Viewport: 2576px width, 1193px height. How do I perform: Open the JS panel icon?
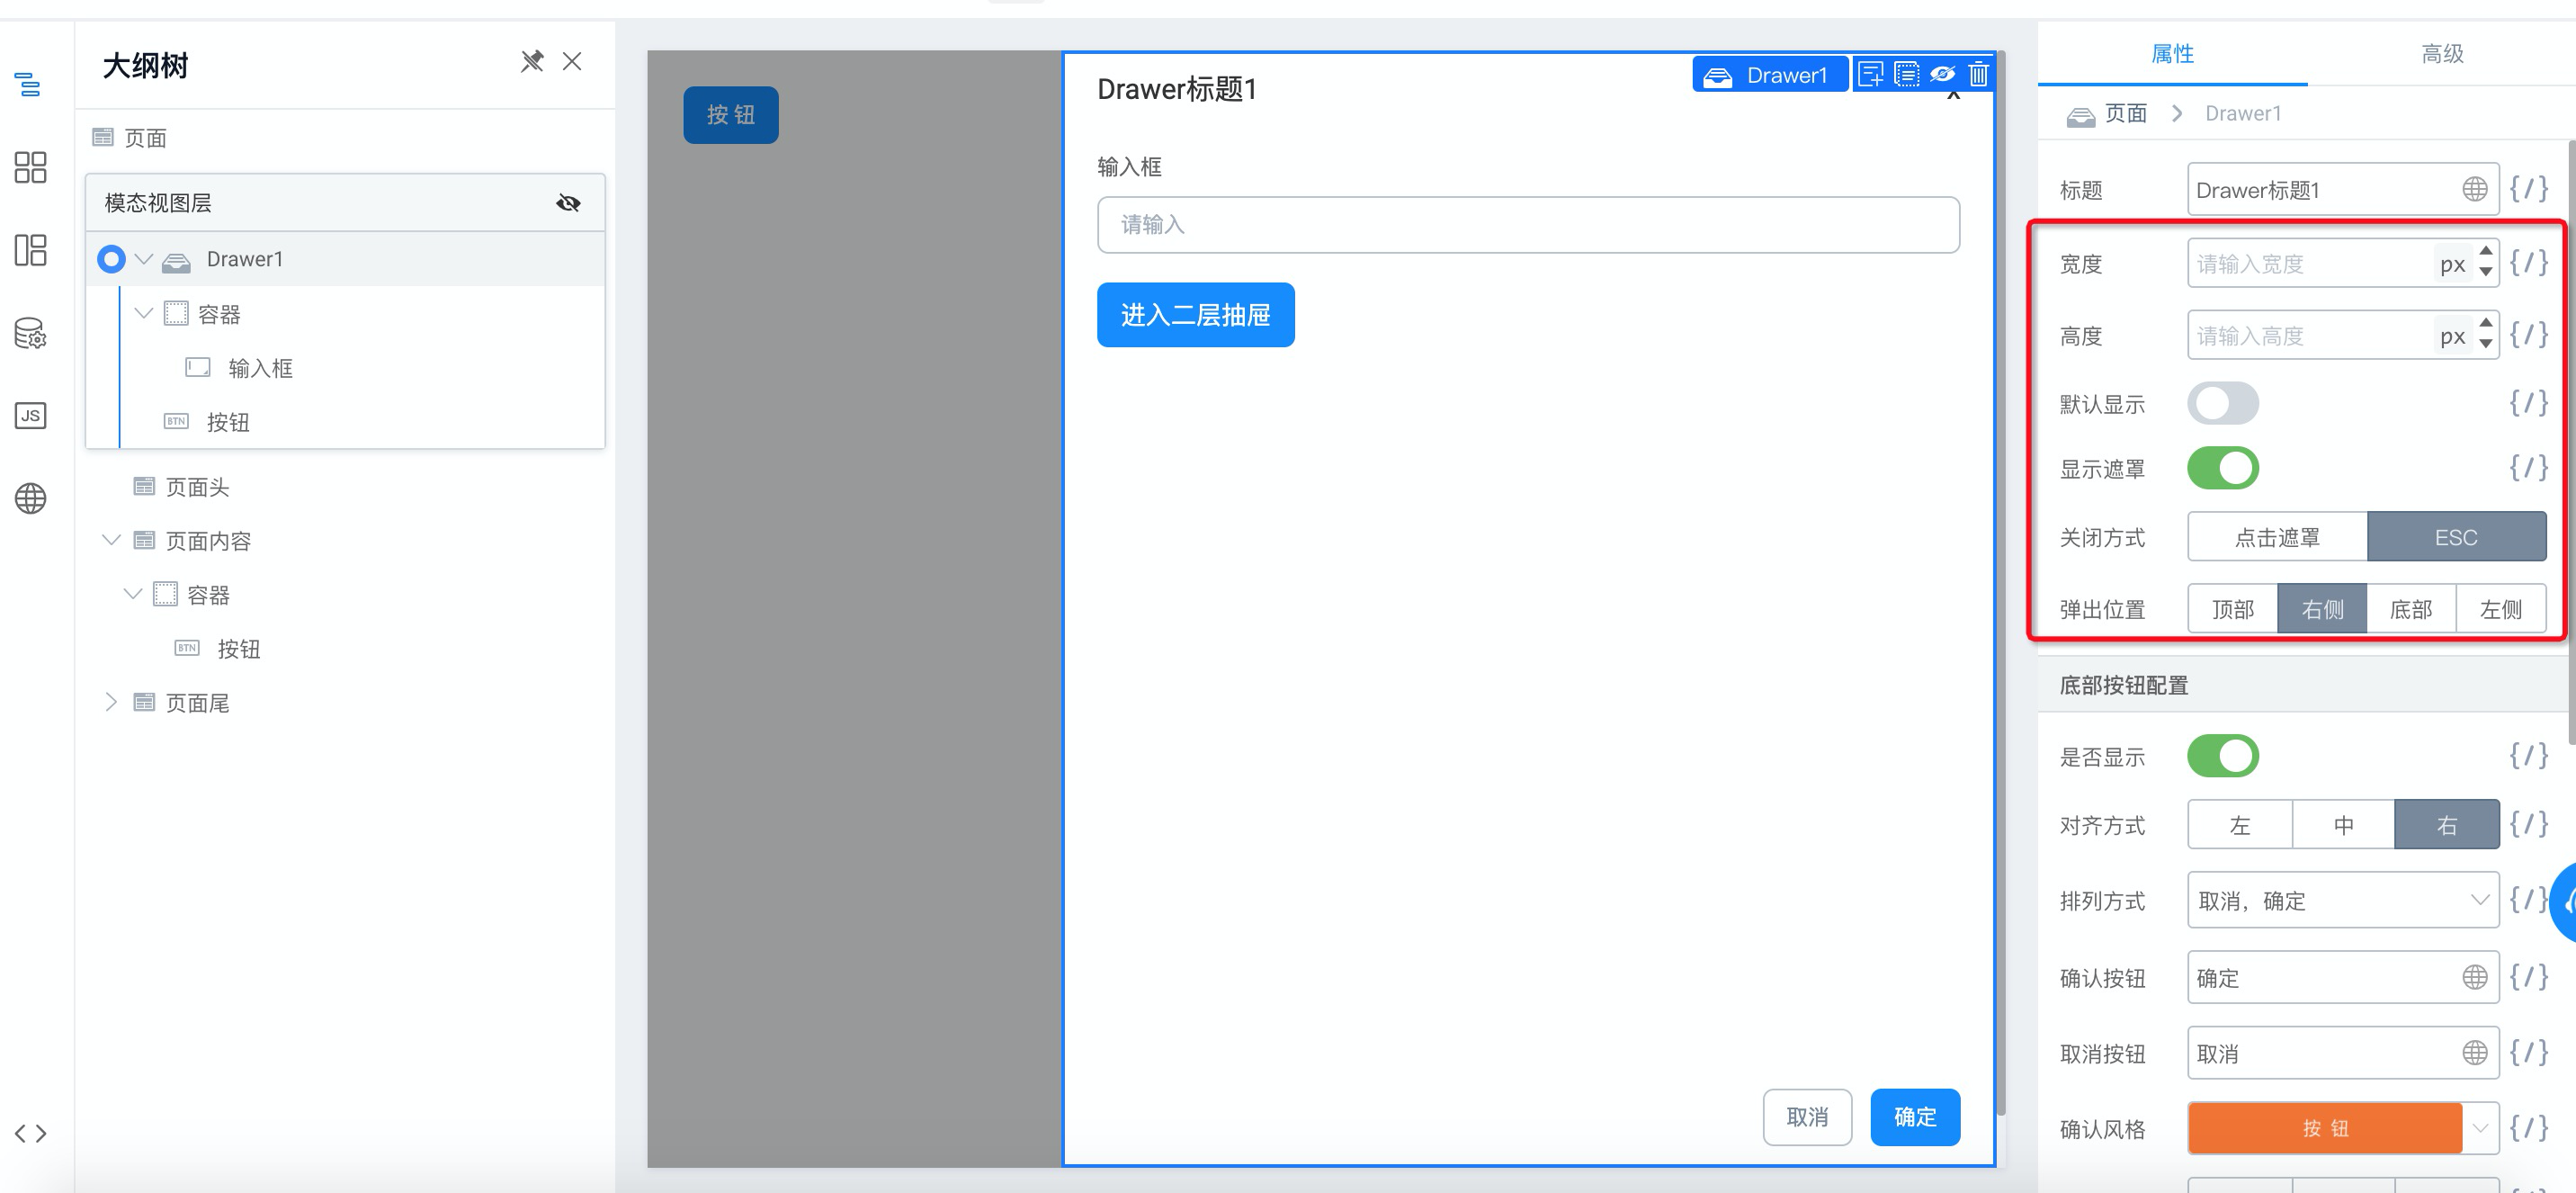coord(30,415)
